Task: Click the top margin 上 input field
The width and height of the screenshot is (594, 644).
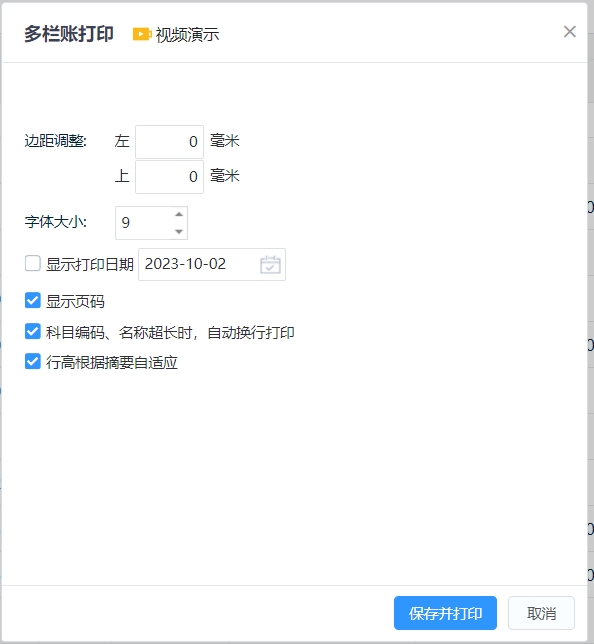Action: 170,177
